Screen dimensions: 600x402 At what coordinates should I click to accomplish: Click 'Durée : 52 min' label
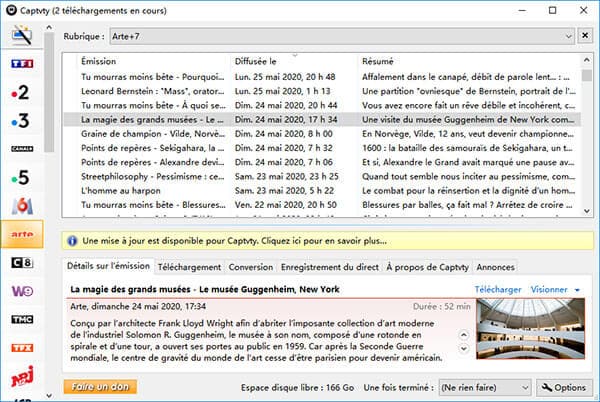coord(442,306)
